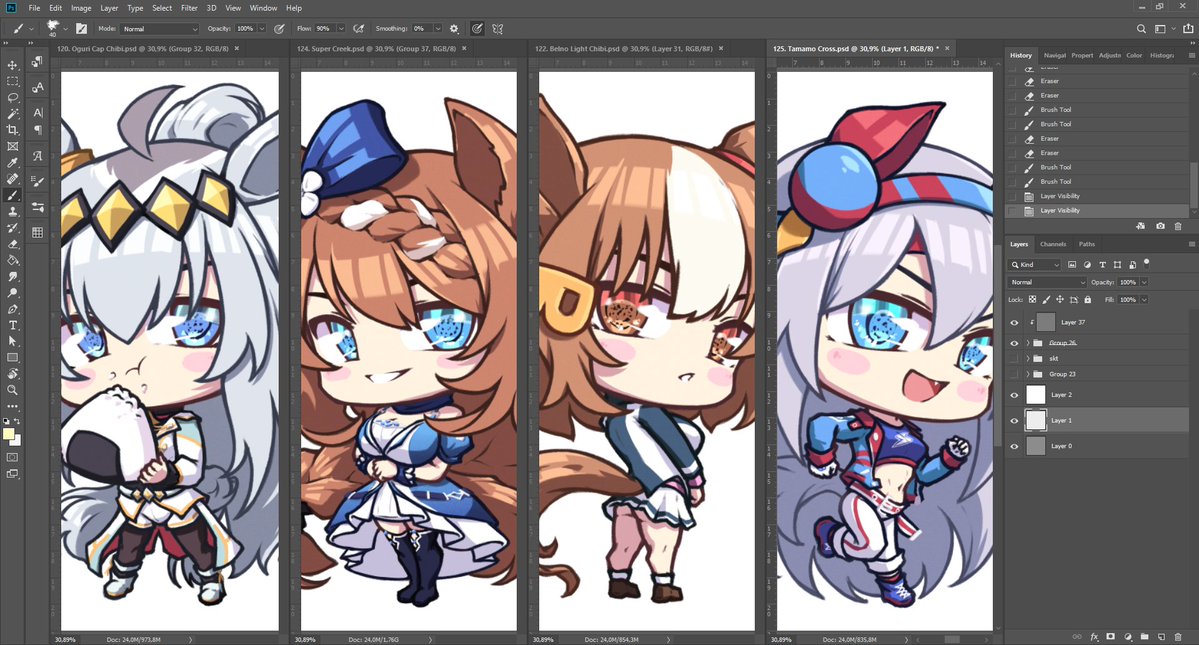
Task: Create new snapshot camera icon in History
Action: pos(1161,226)
